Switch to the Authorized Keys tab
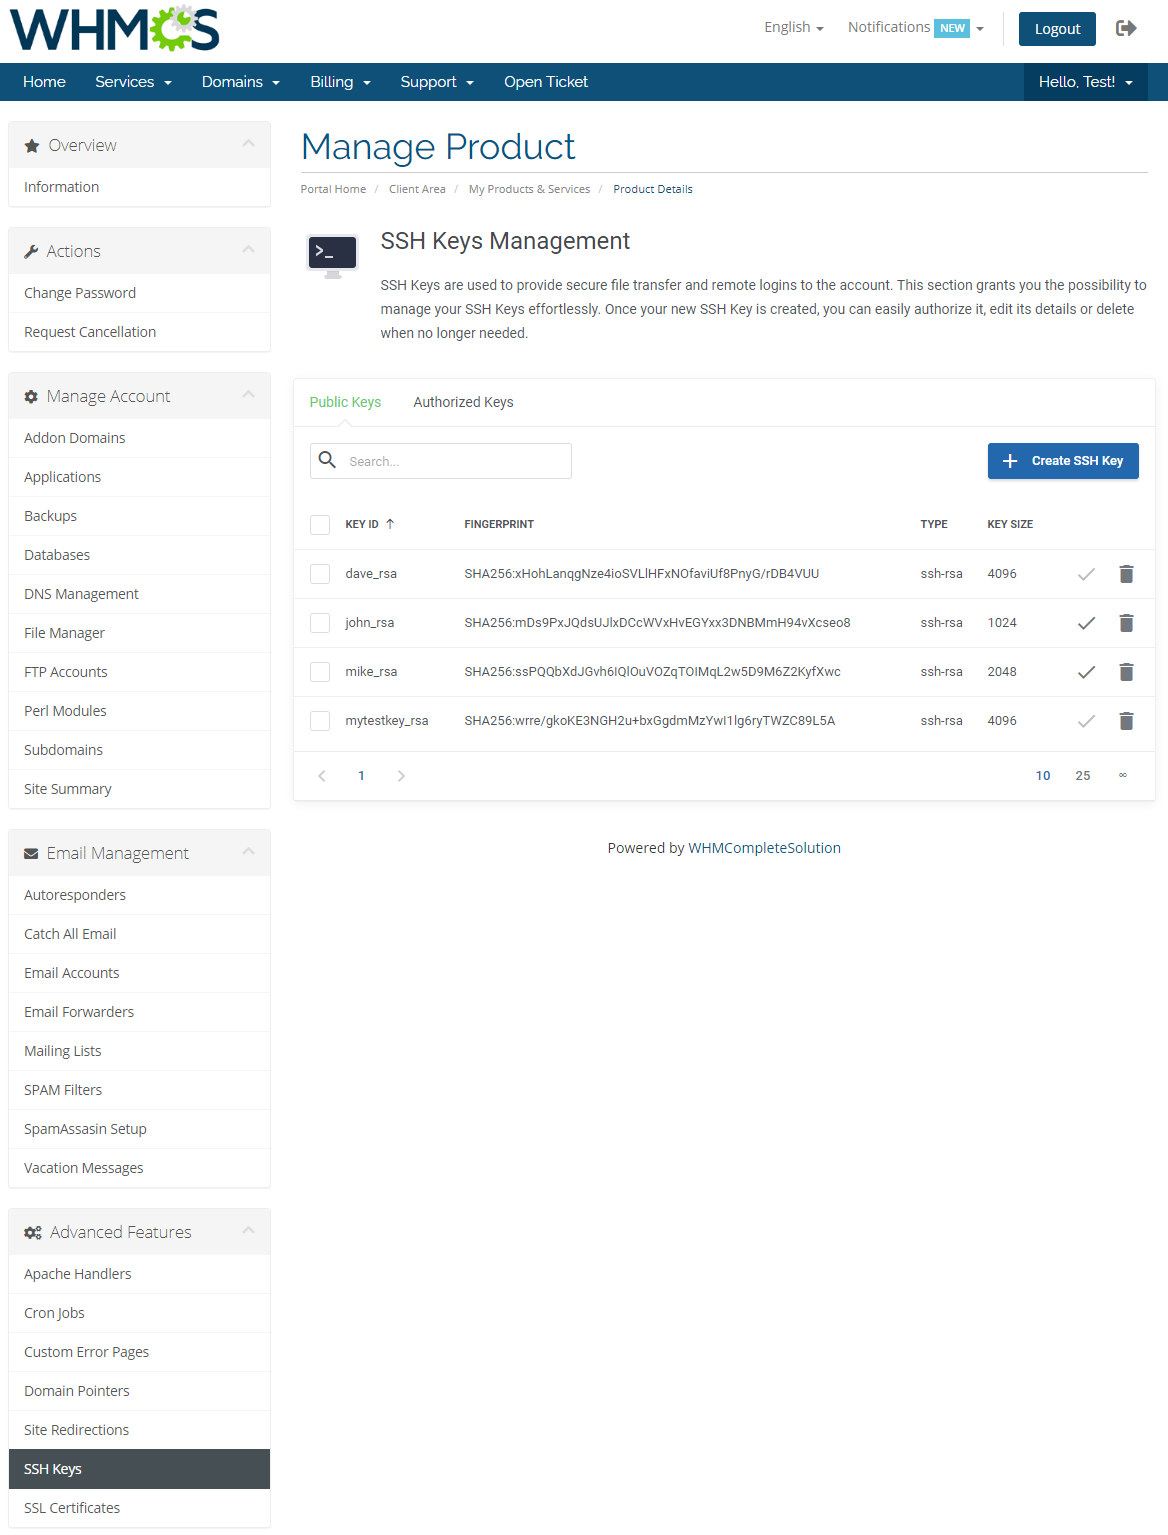Screen dimensions: 1168x1535 pos(463,402)
